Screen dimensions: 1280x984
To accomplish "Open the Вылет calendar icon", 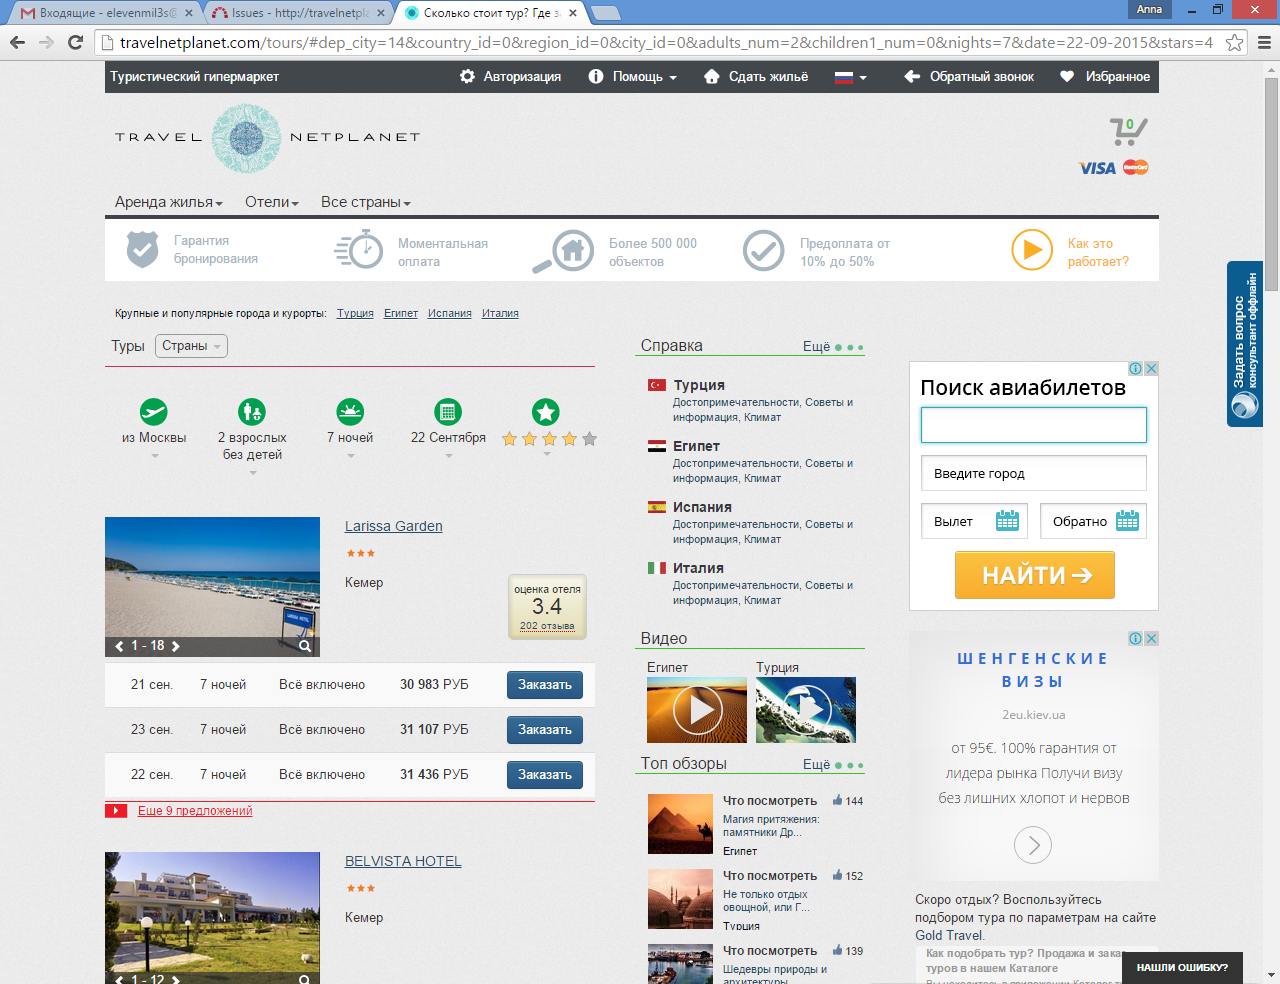I will click(x=1007, y=521).
